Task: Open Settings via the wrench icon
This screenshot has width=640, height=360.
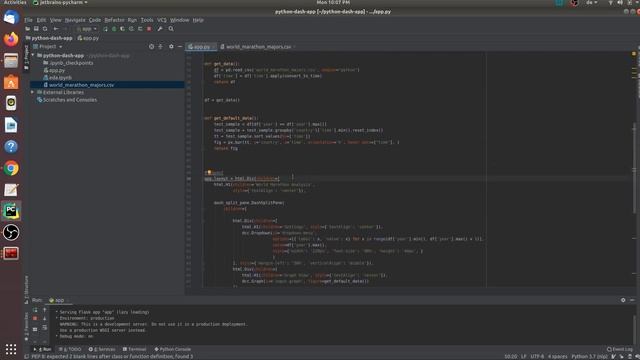Action: (160, 29)
